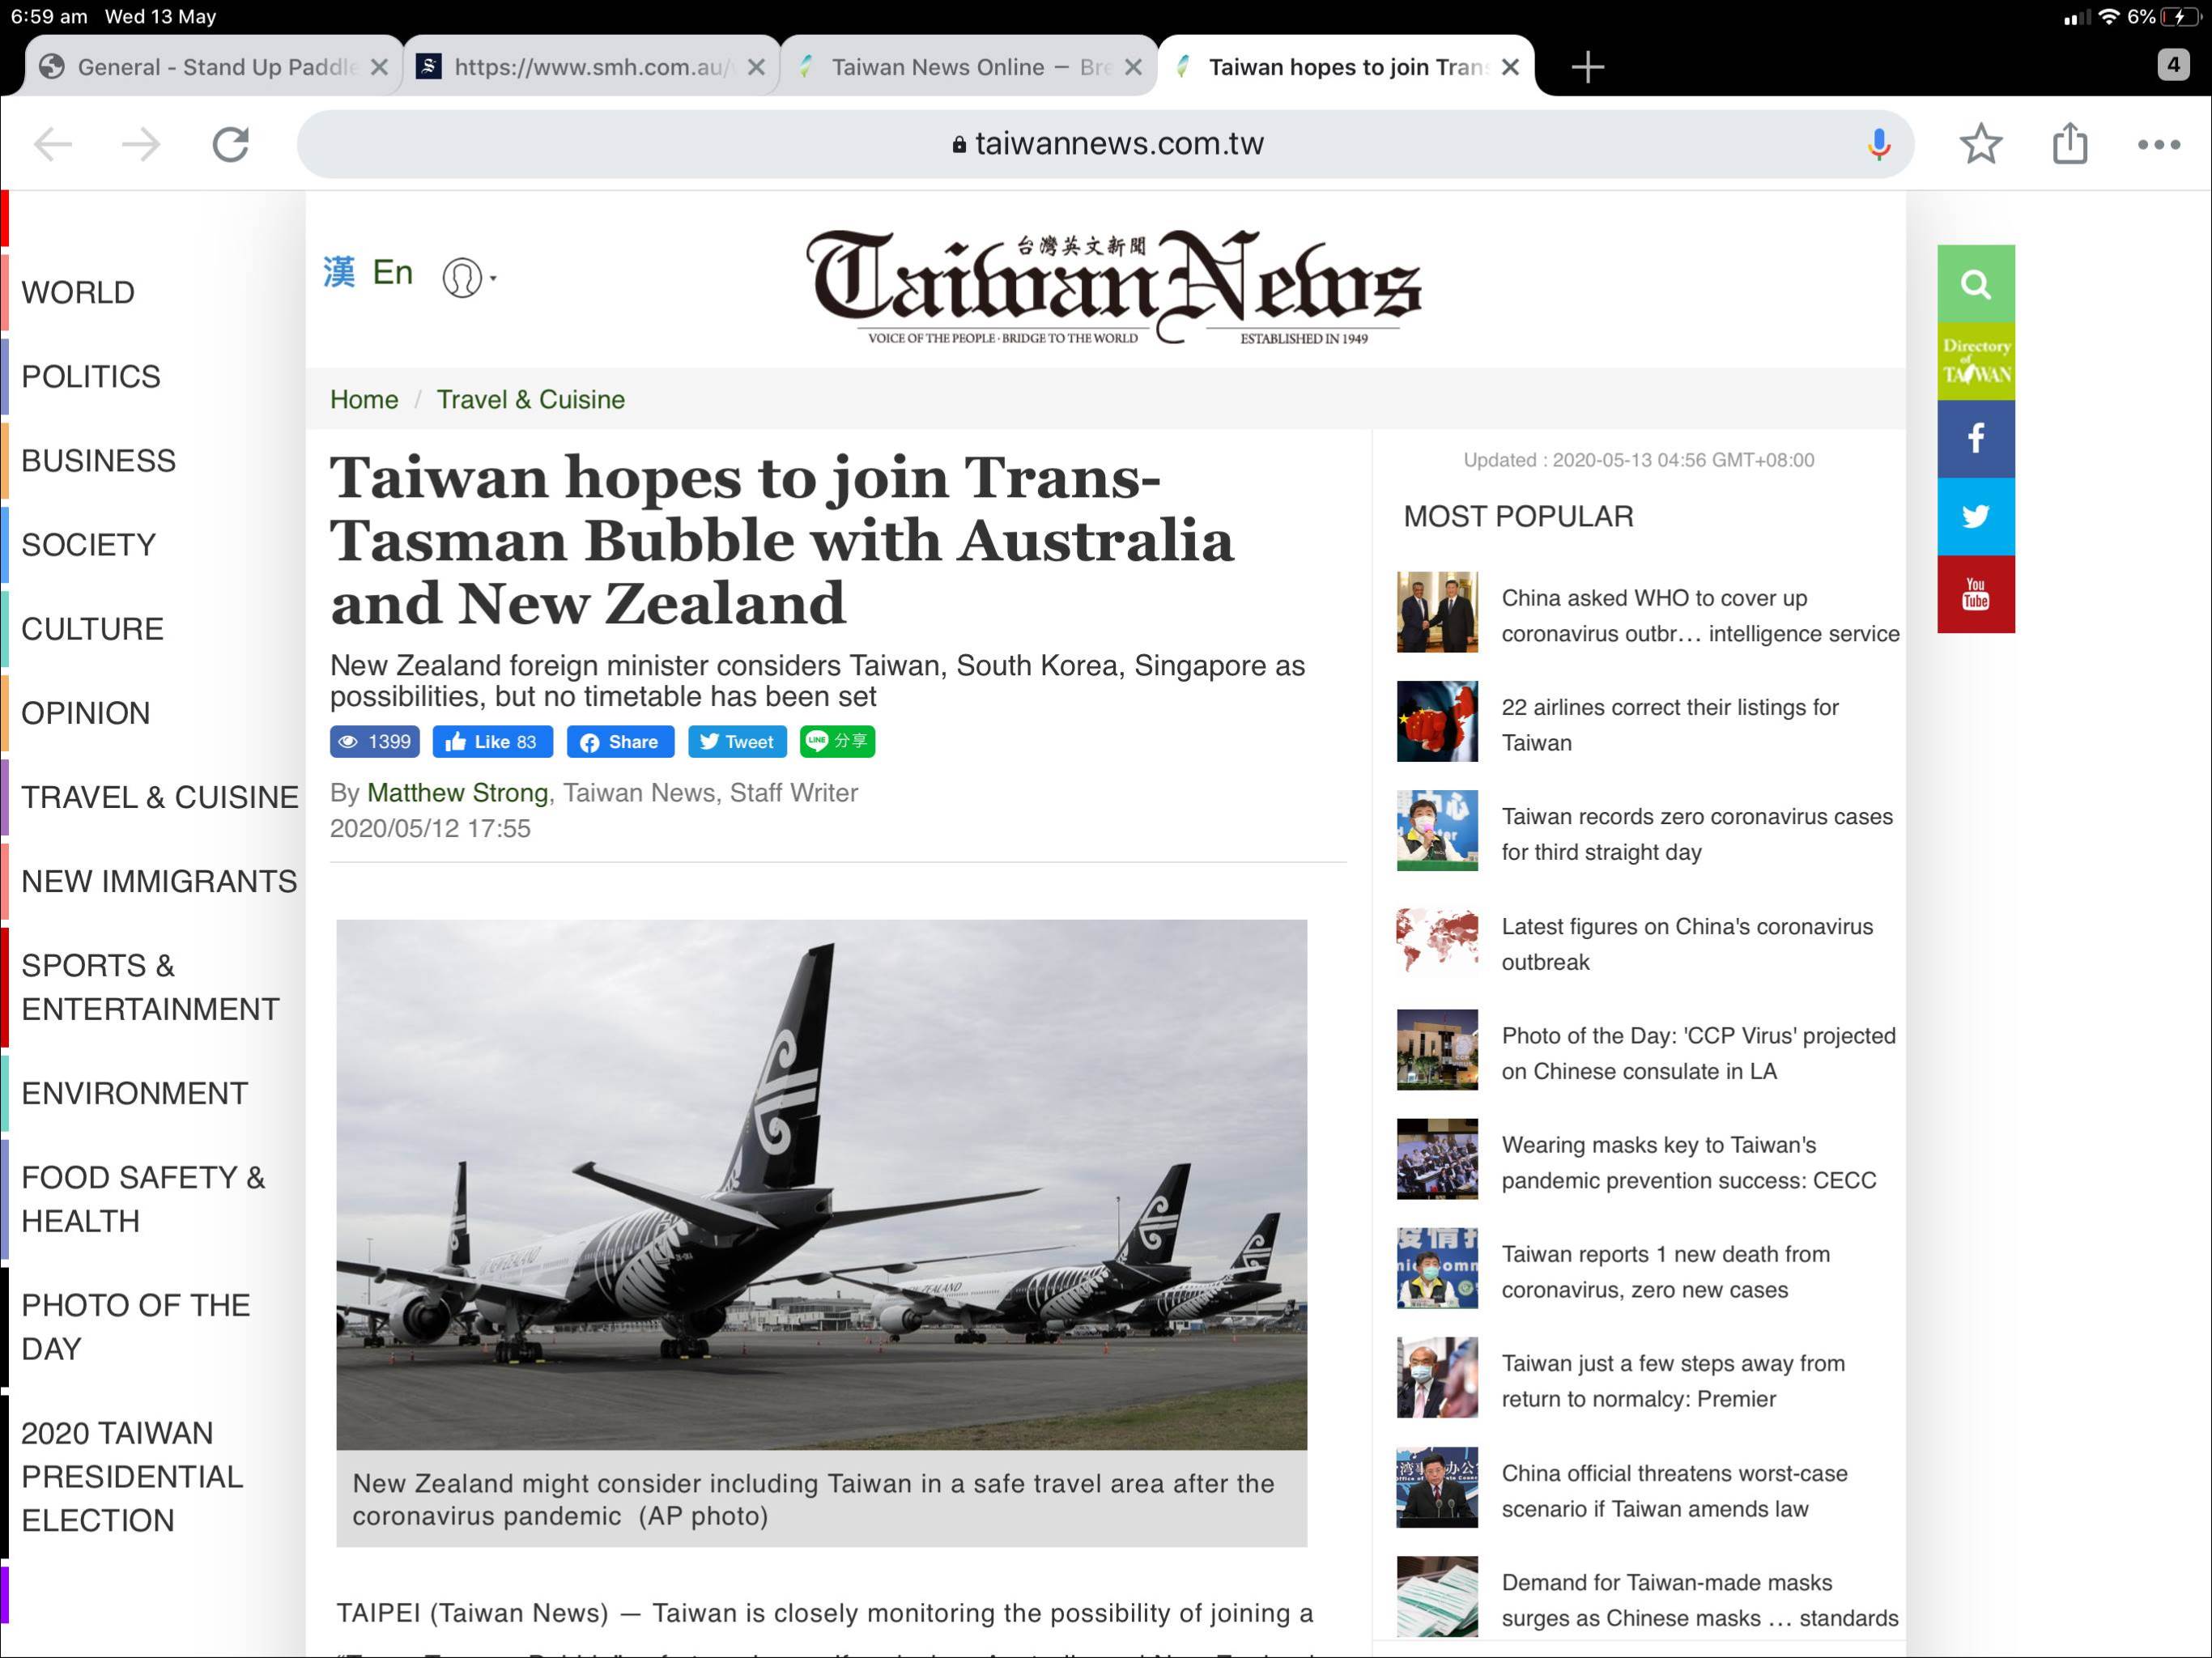
Task: Open the YouTube sidebar icon
Action: (1975, 594)
